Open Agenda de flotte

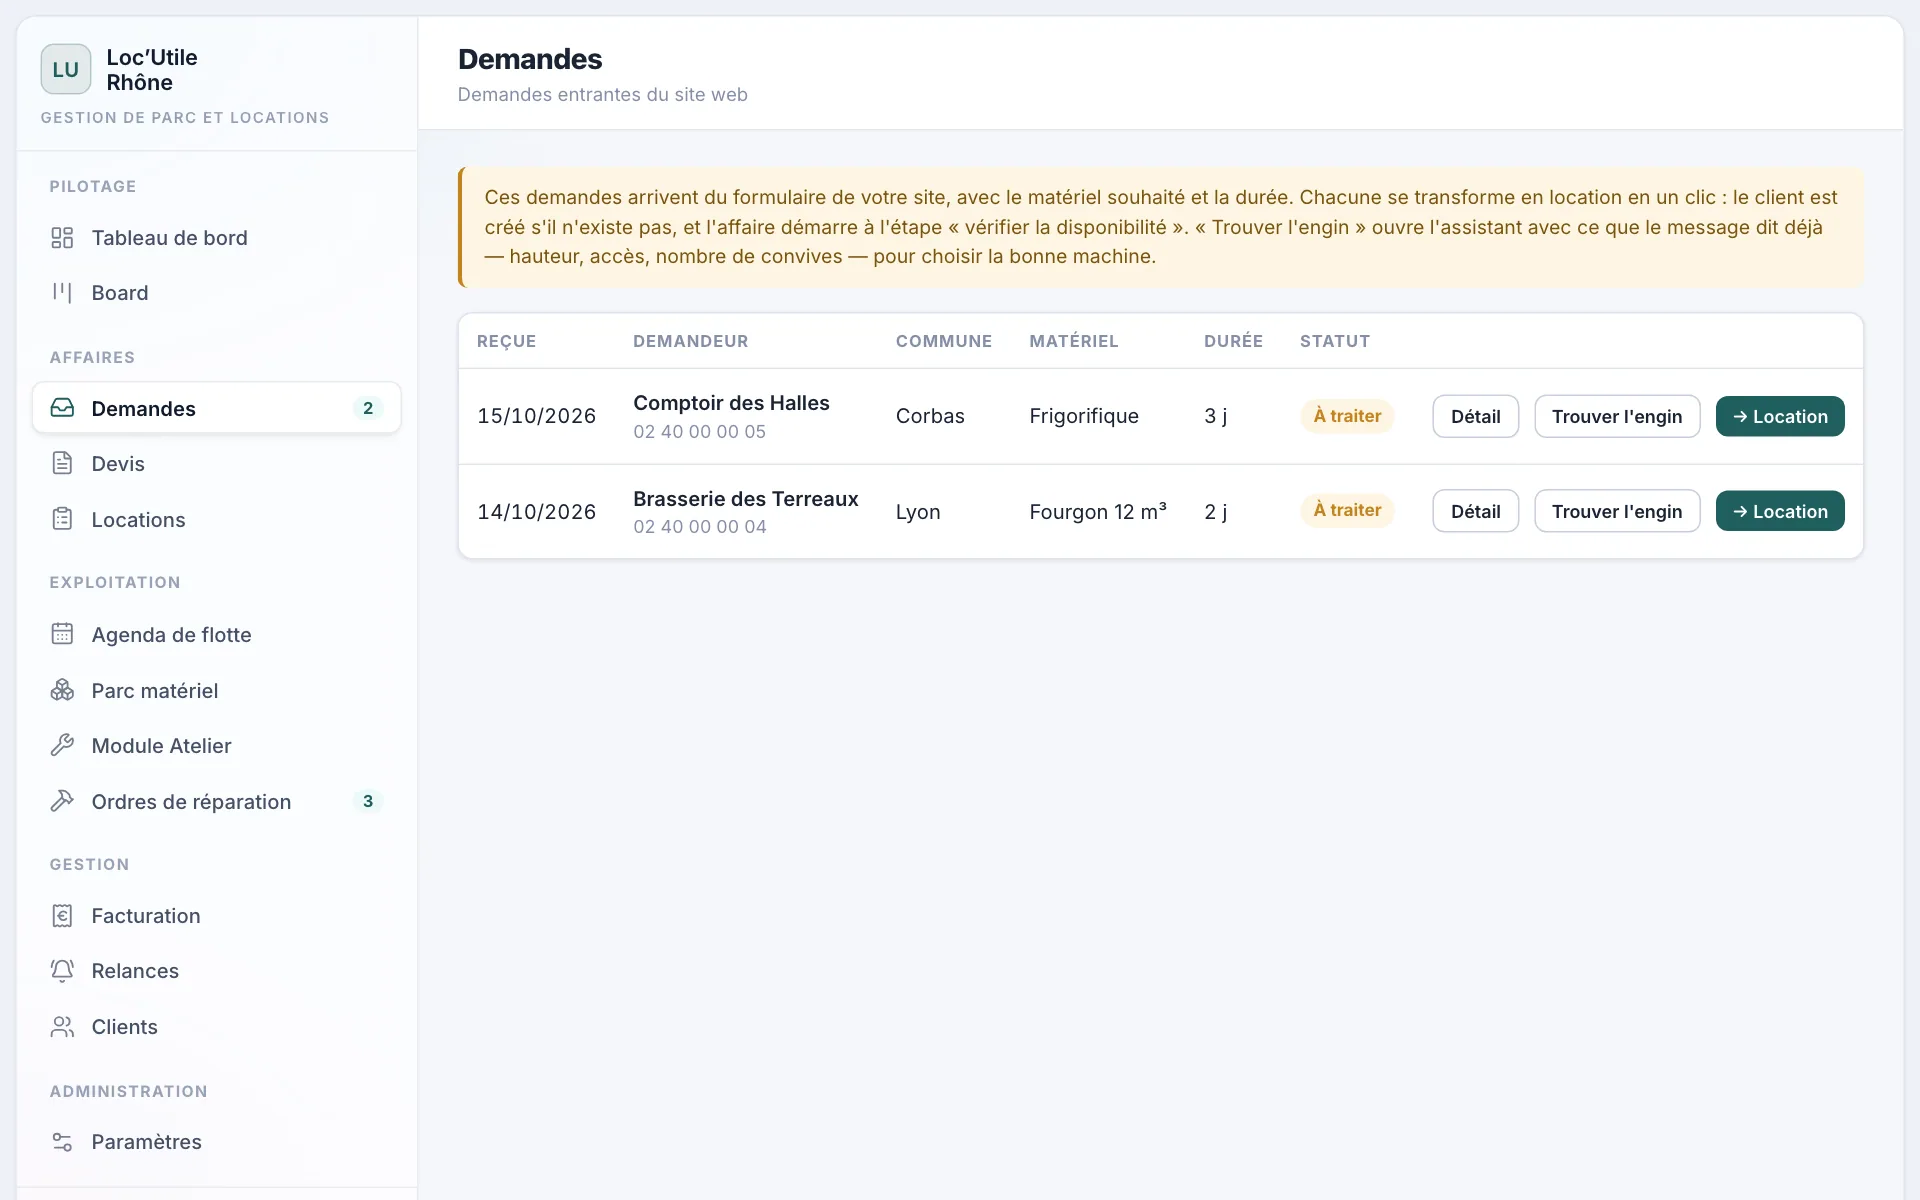coord(217,635)
